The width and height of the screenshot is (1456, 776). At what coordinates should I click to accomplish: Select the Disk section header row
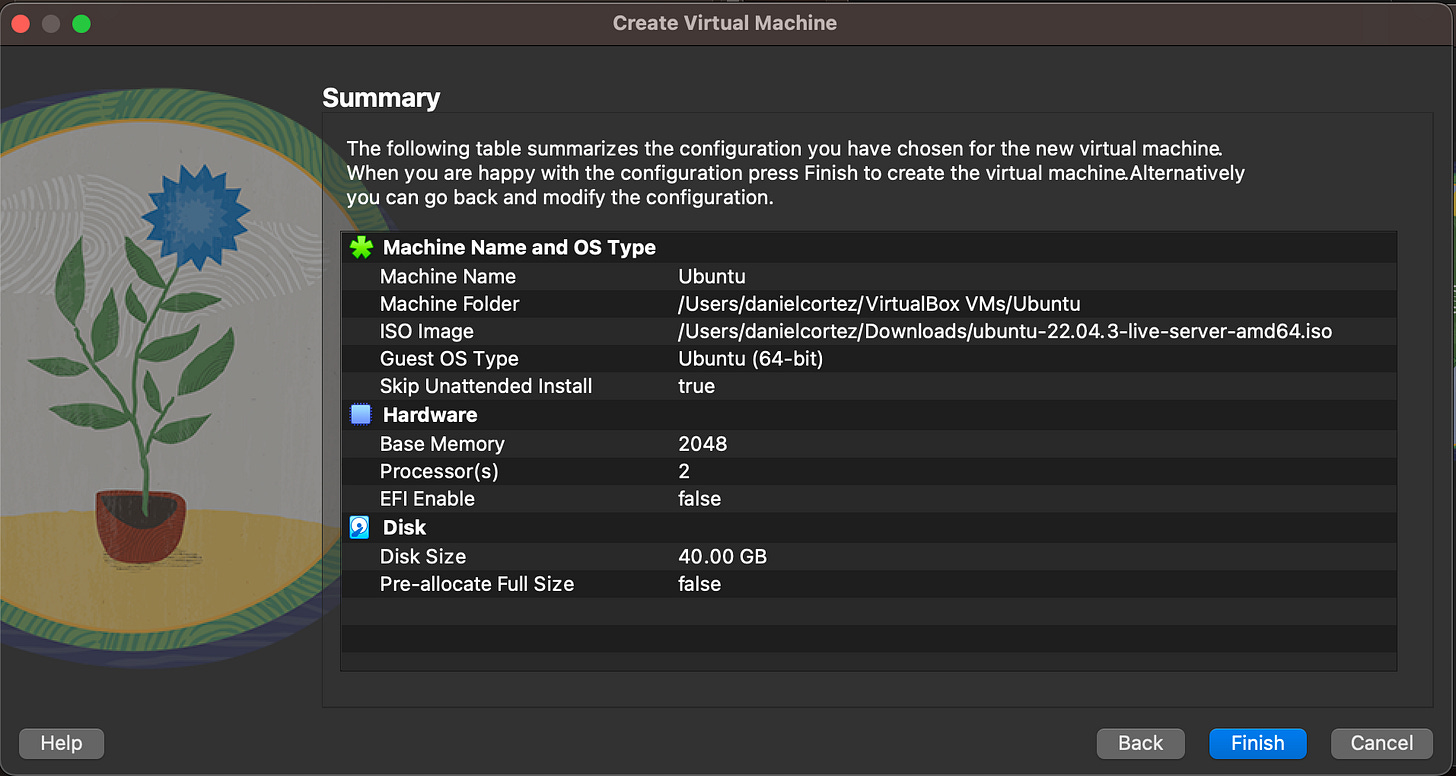click(869, 527)
